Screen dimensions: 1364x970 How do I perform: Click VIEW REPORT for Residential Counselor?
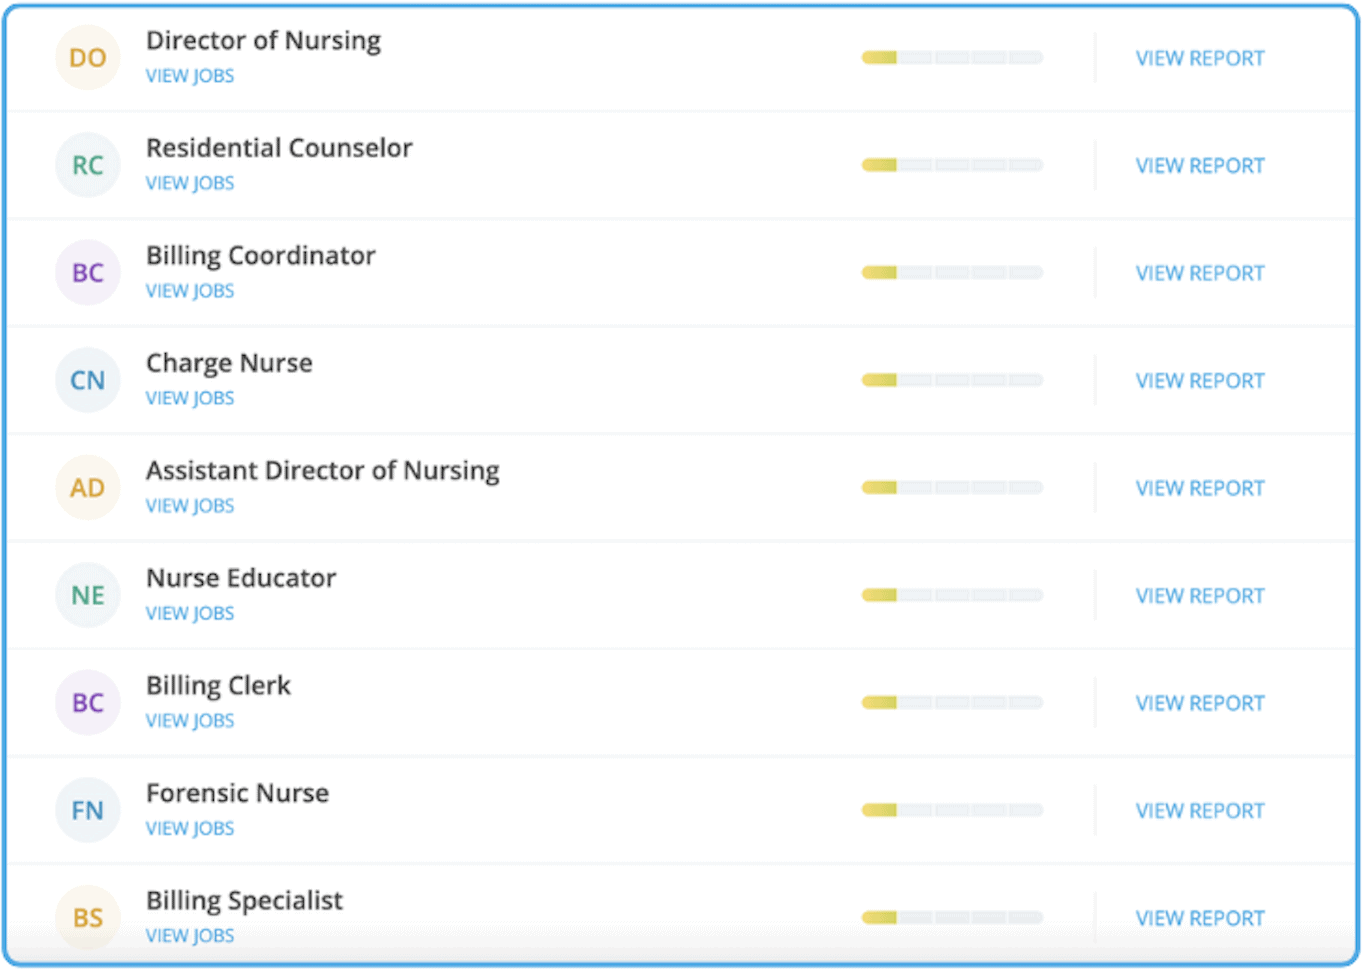pyautogui.click(x=1199, y=165)
